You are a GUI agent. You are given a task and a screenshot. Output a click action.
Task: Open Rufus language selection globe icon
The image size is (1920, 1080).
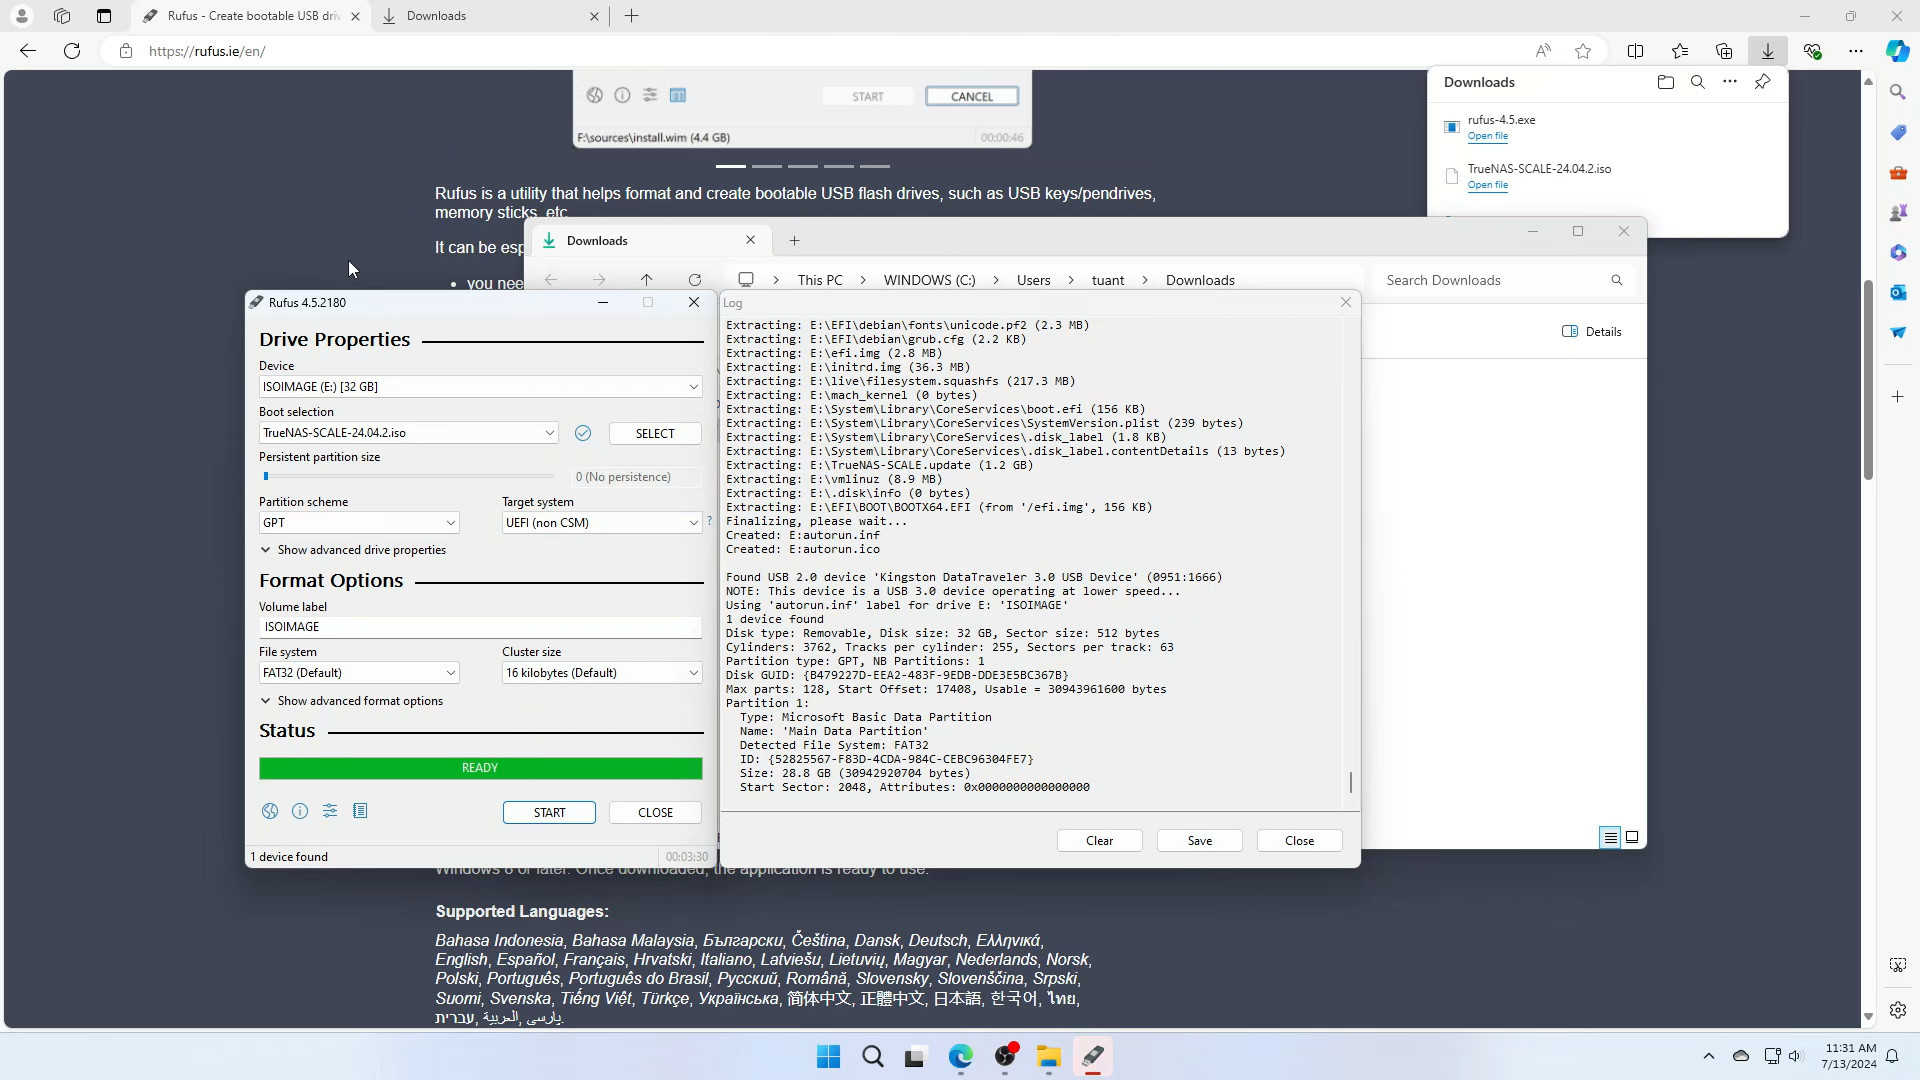coord(269,811)
